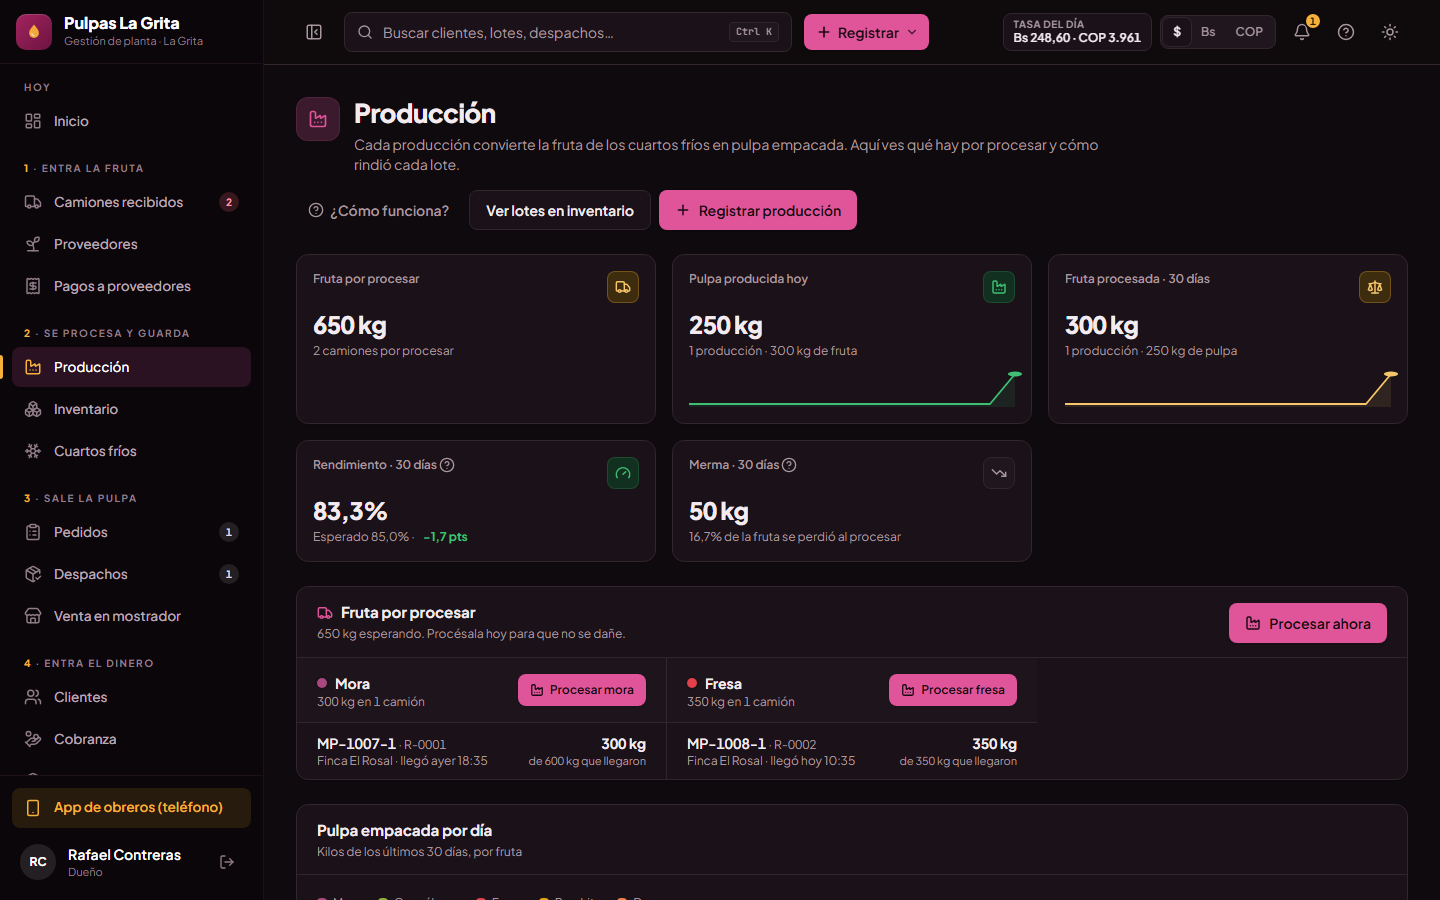Click trending-down icon on Merma card
Viewport: 1440px width, 900px height.
999,473
